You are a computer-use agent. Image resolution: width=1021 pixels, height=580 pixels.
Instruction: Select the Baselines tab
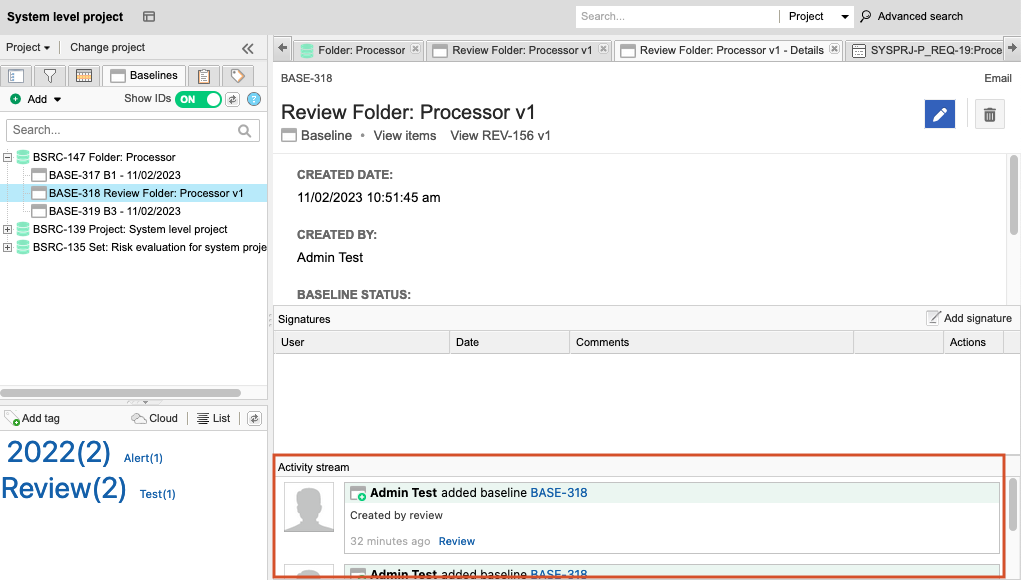tap(144, 76)
